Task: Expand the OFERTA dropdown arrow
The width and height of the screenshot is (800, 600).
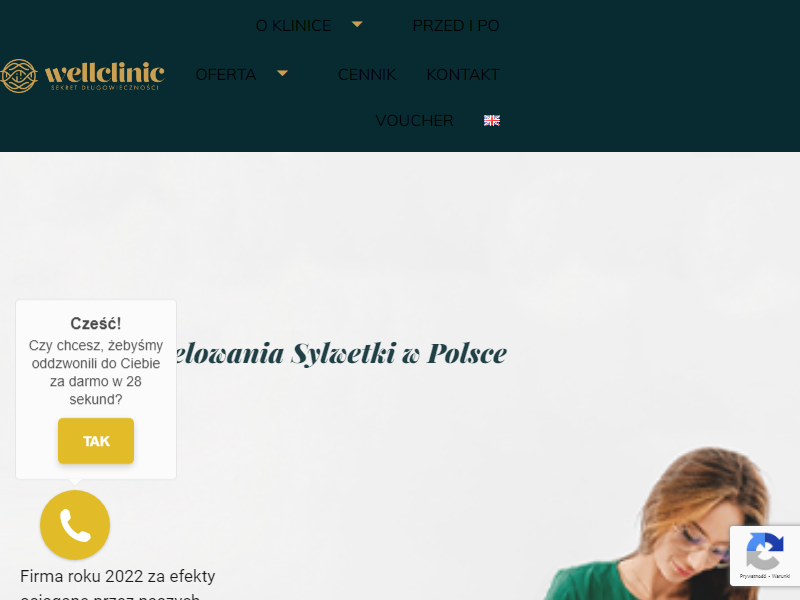Action: click(282, 73)
